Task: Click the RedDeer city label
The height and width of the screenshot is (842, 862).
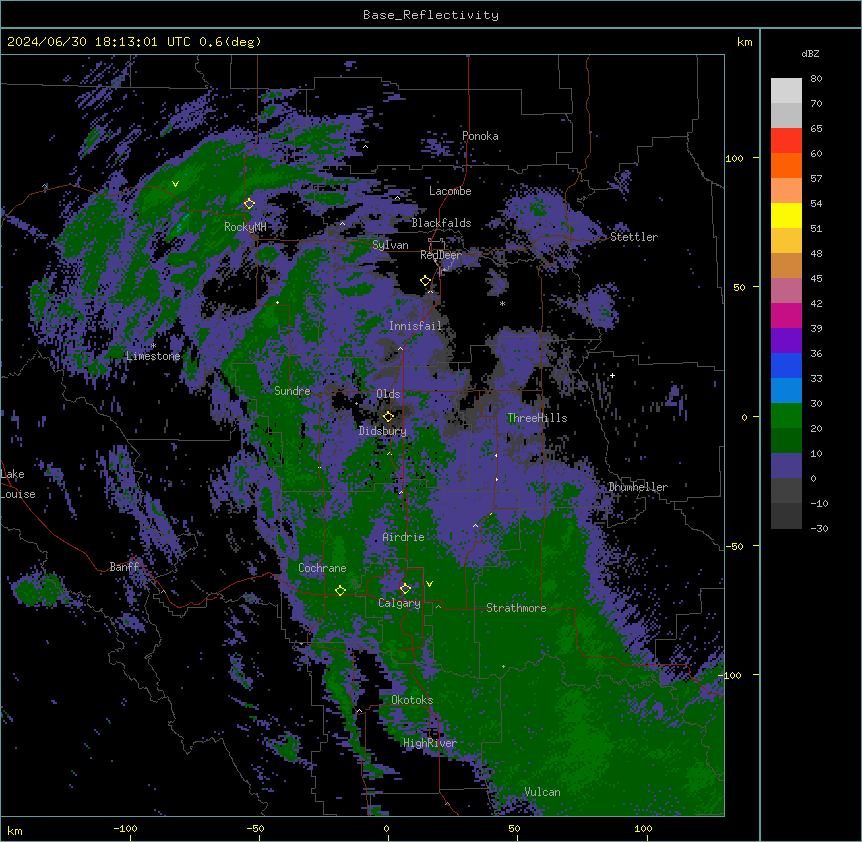Action: (x=441, y=255)
